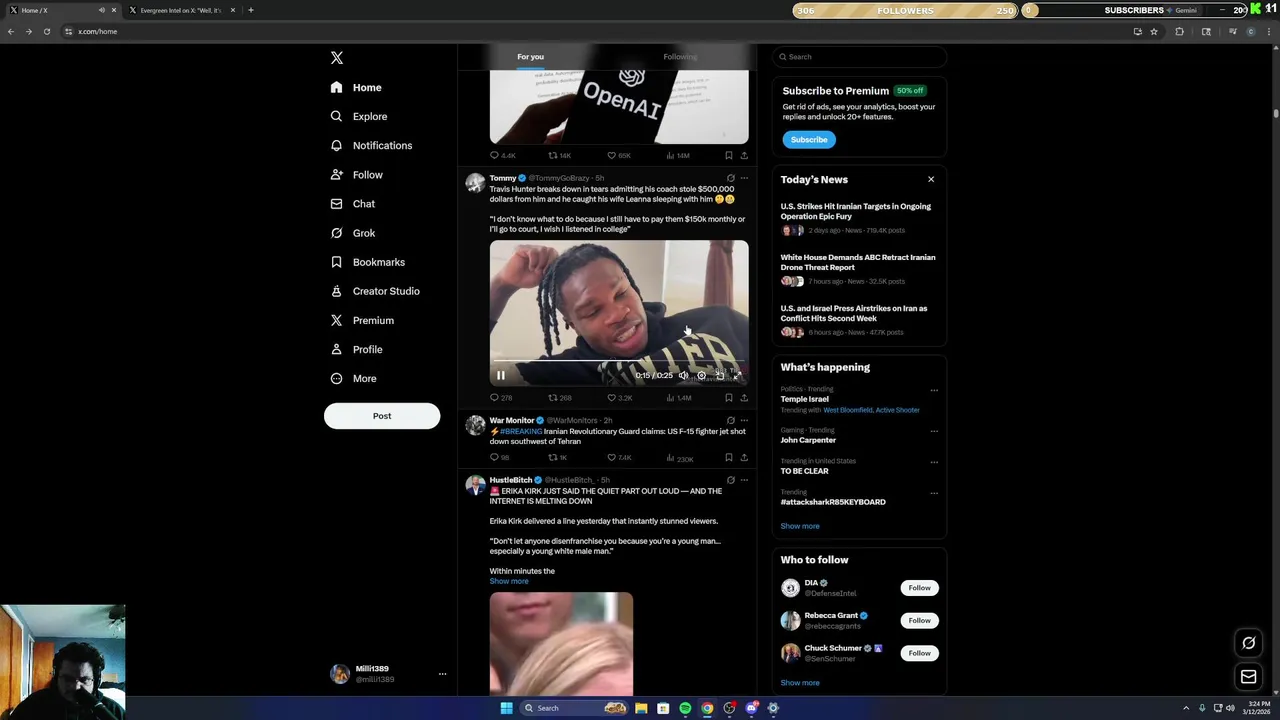Switch to the Following tab

(680, 57)
